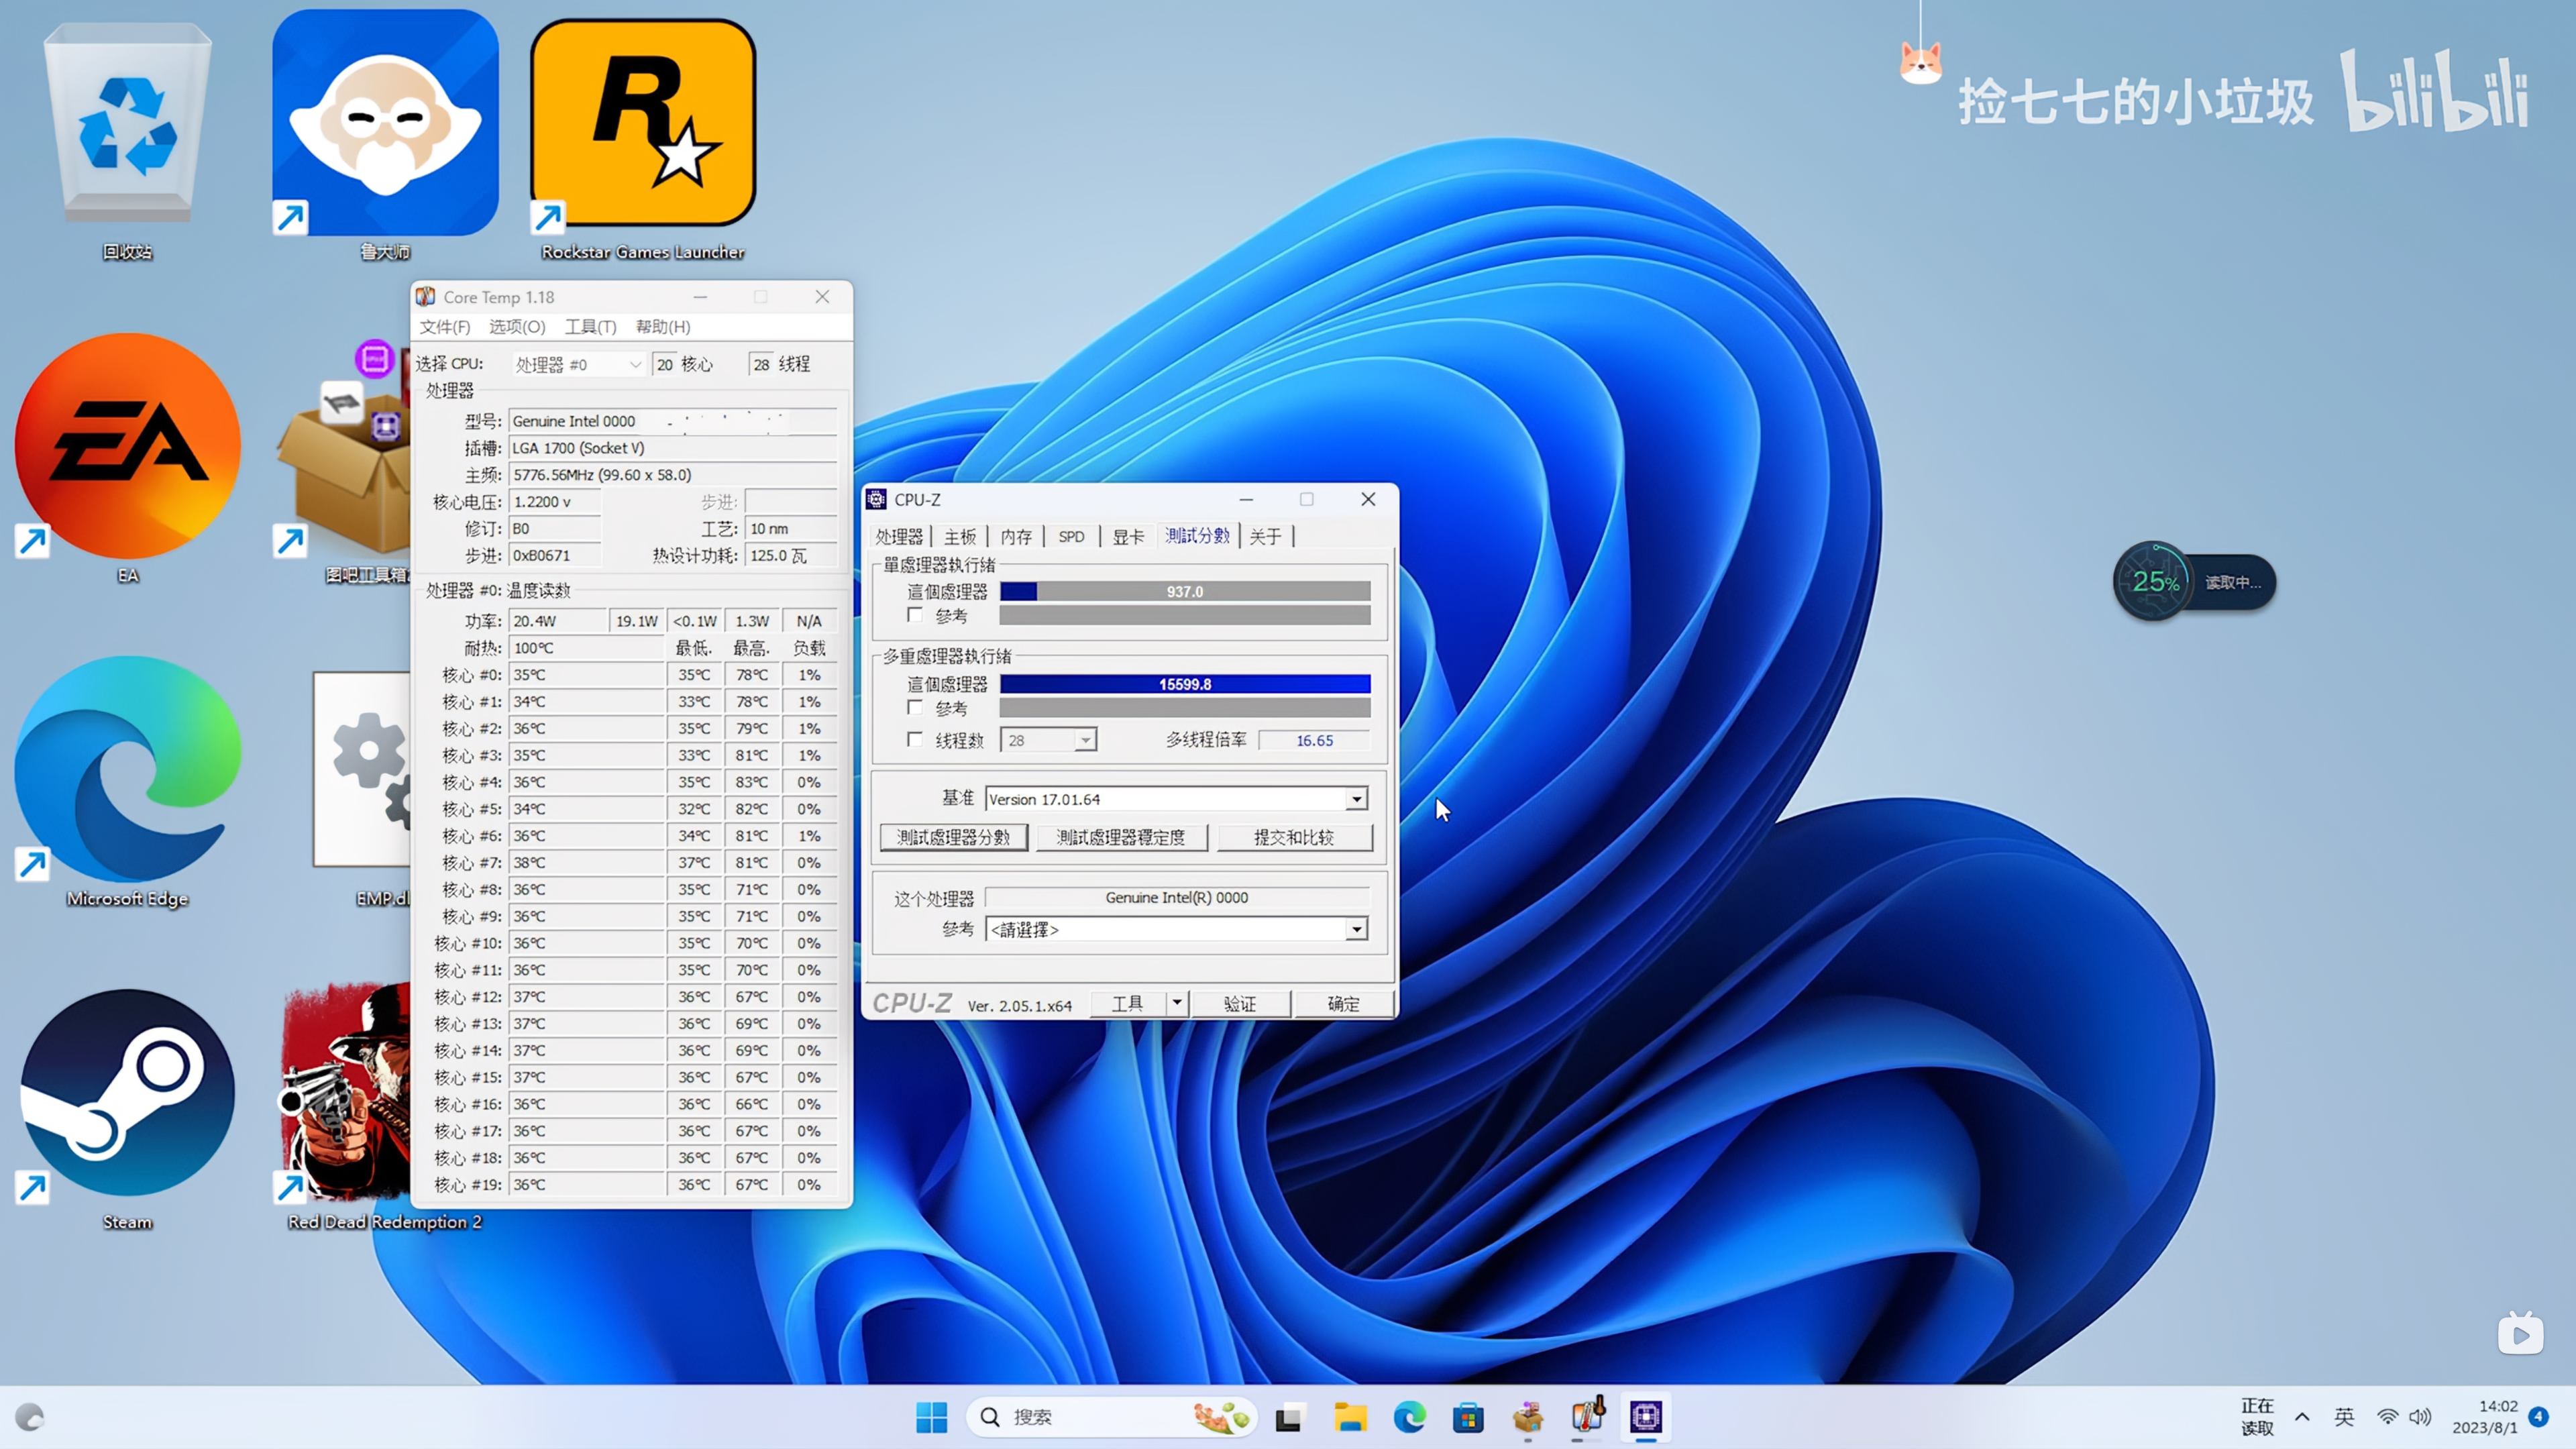Open Task View on the taskbar

(x=1289, y=1417)
